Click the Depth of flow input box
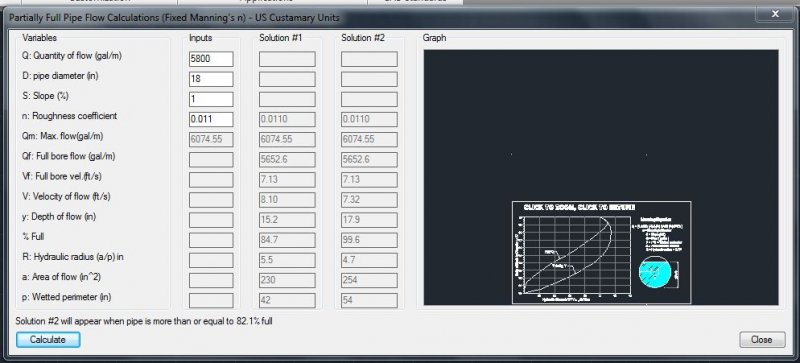This screenshot has width=800, height=363. 211,220
